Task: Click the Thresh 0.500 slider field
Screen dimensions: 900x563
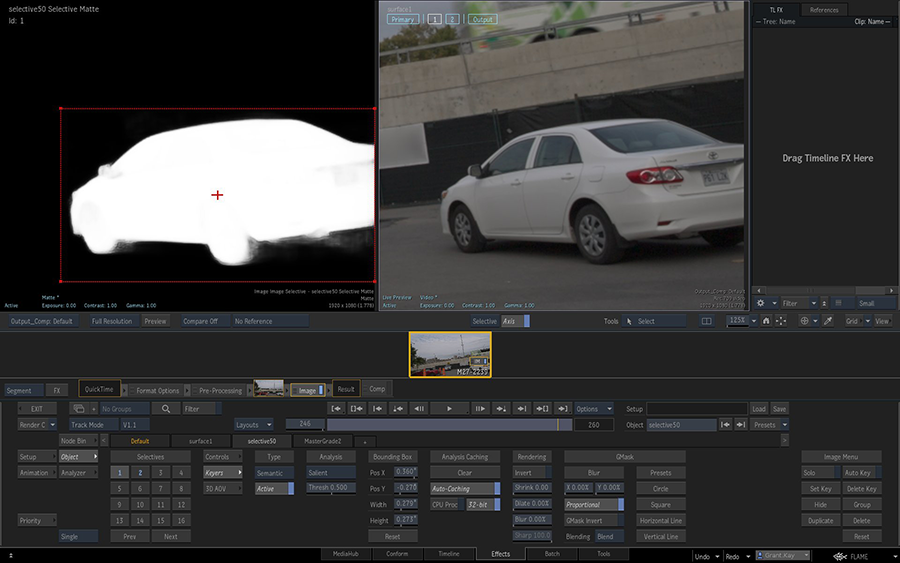Action: coord(330,488)
